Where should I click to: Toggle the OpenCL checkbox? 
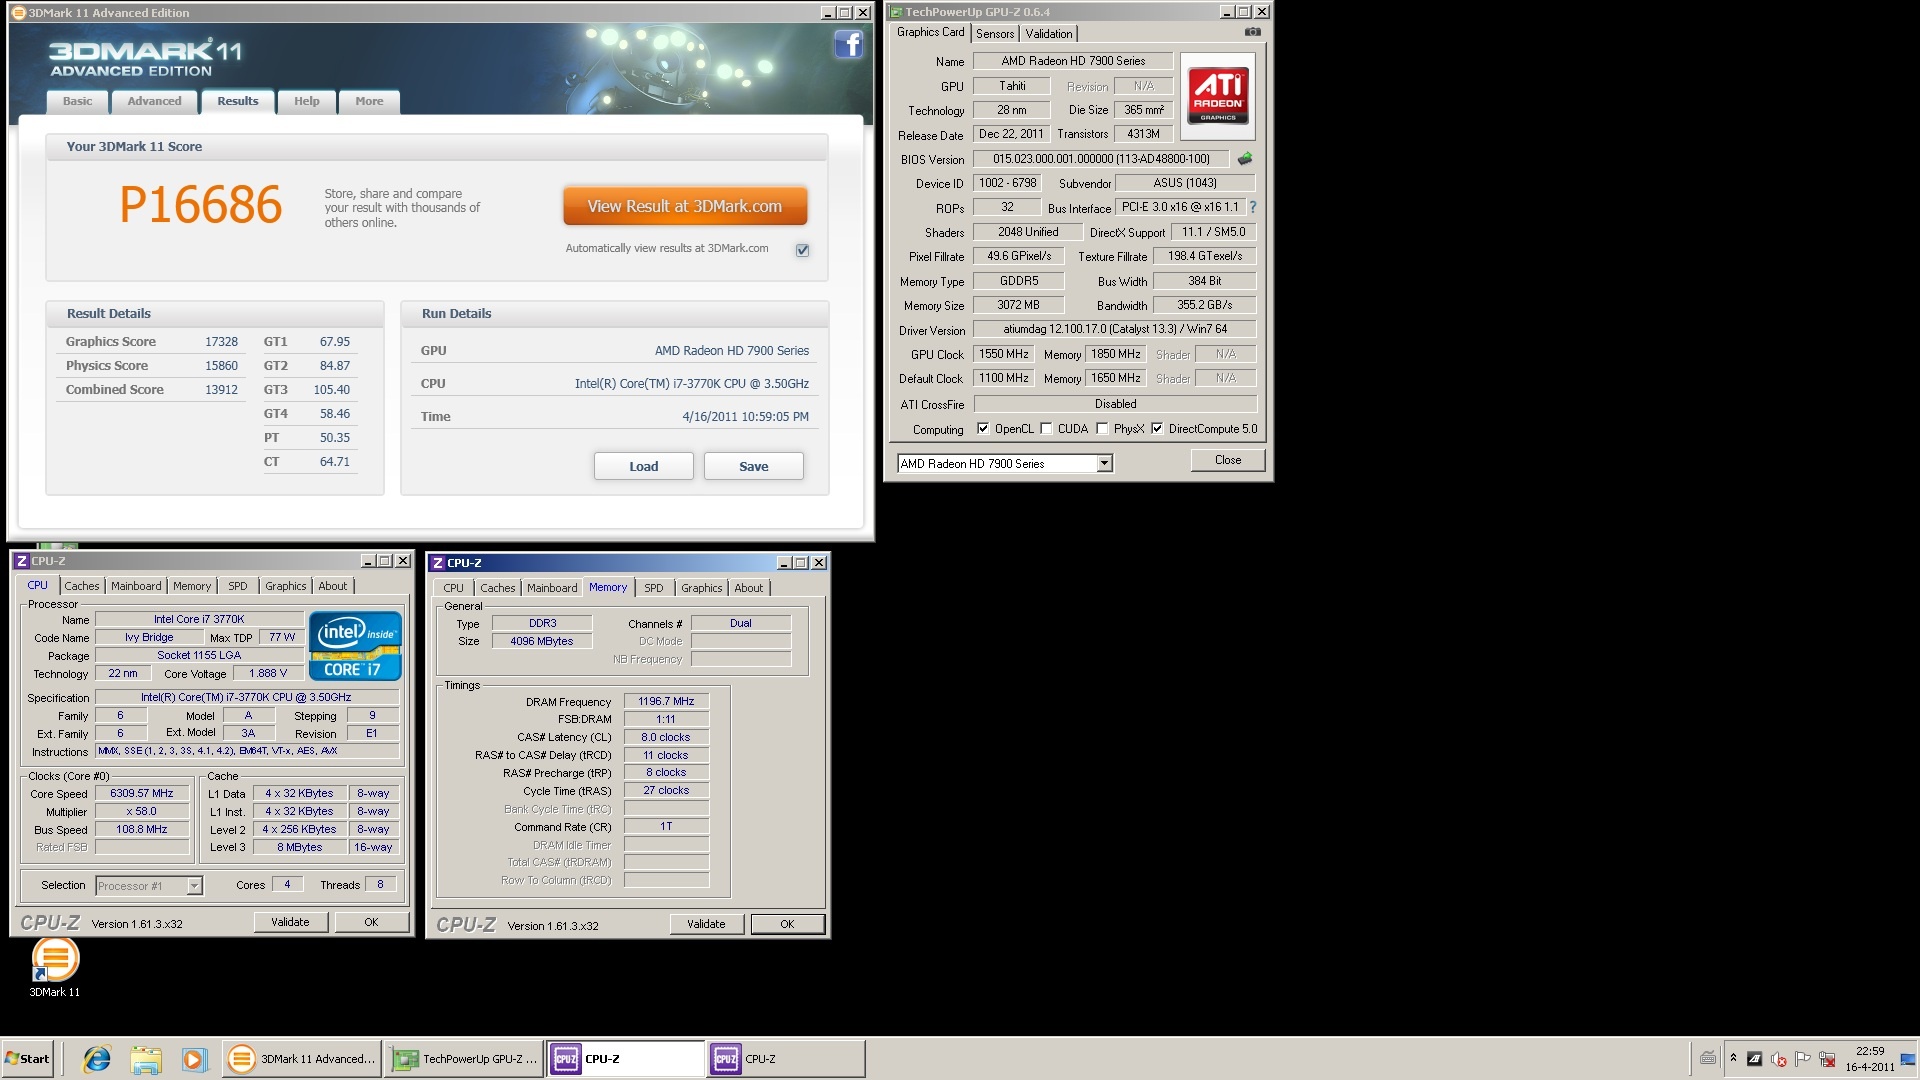[x=983, y=429]
